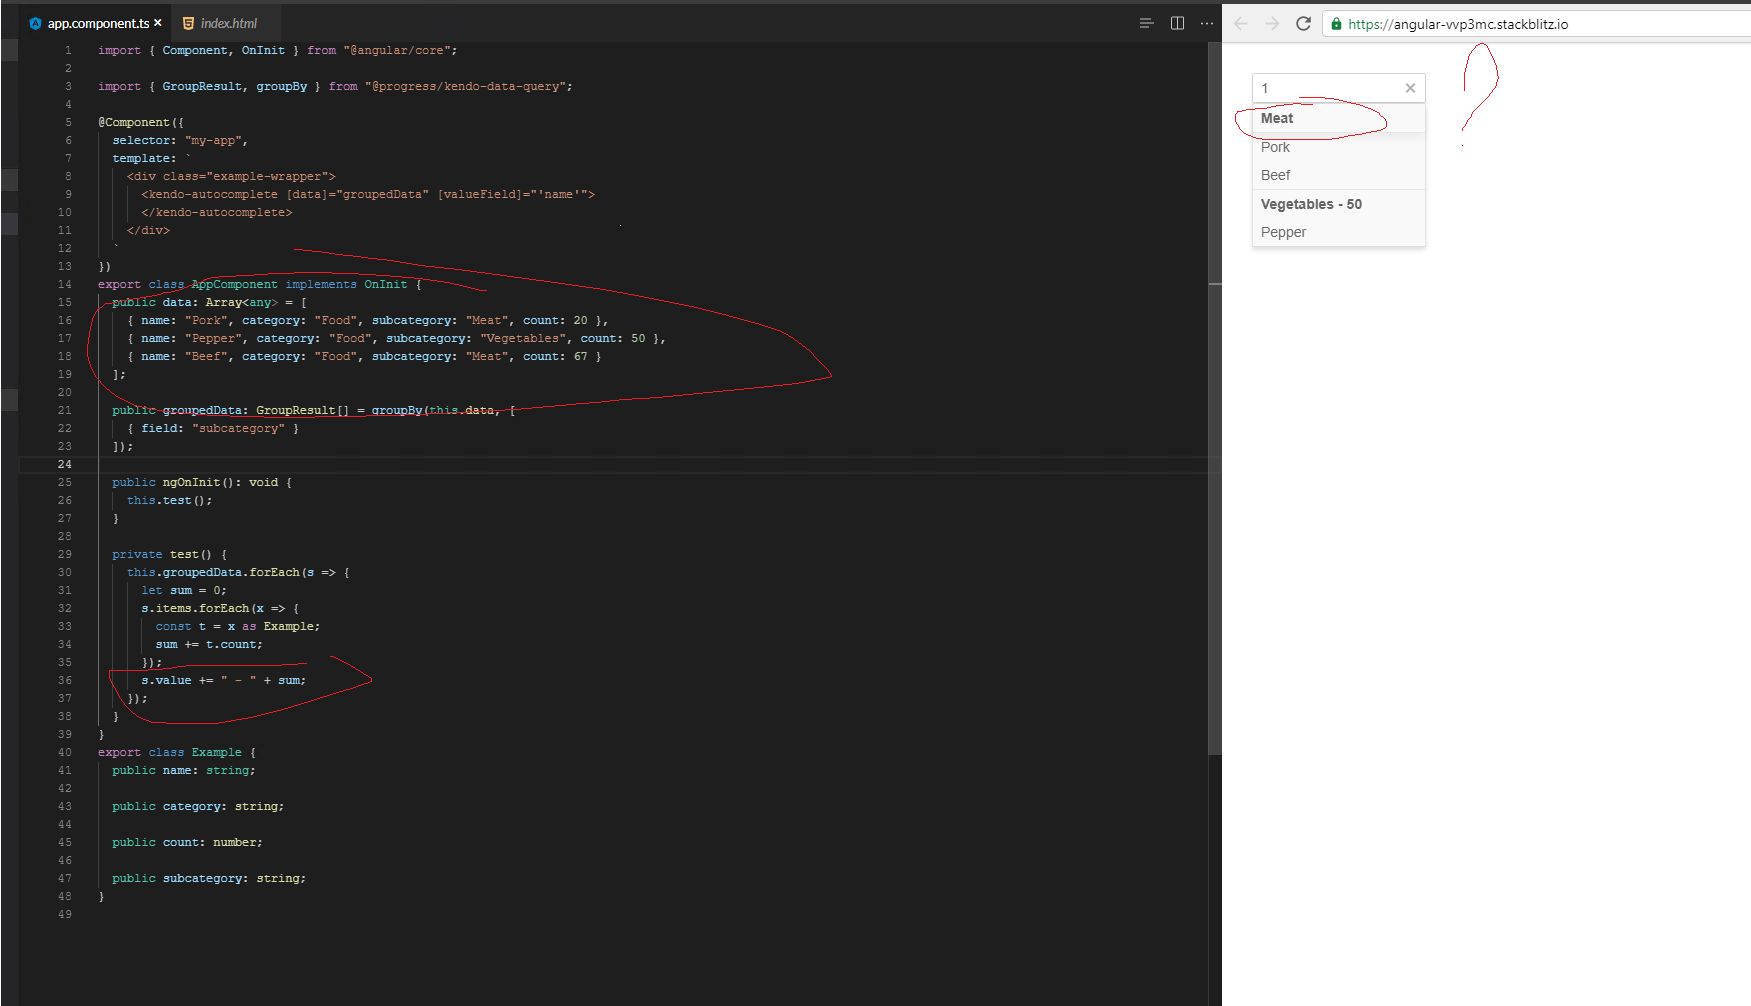Screen dimensions: 1751x1006
Task: Choose Pork from the suggestion list
Action: pyautogui.click(x=1276, y=147)
